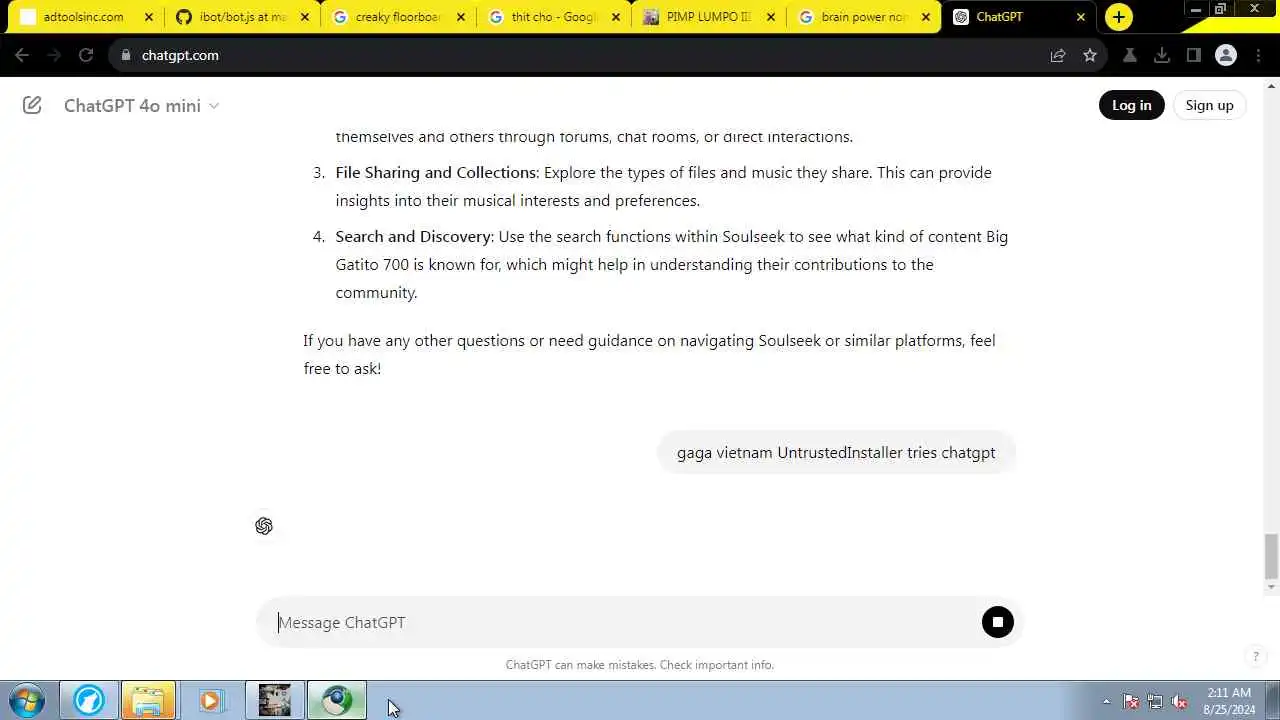Open the ChatGPT 4o mini model dropdown
Viewport: 1280px width, 720px height.
pyautogui.click(x=141, y=105)
